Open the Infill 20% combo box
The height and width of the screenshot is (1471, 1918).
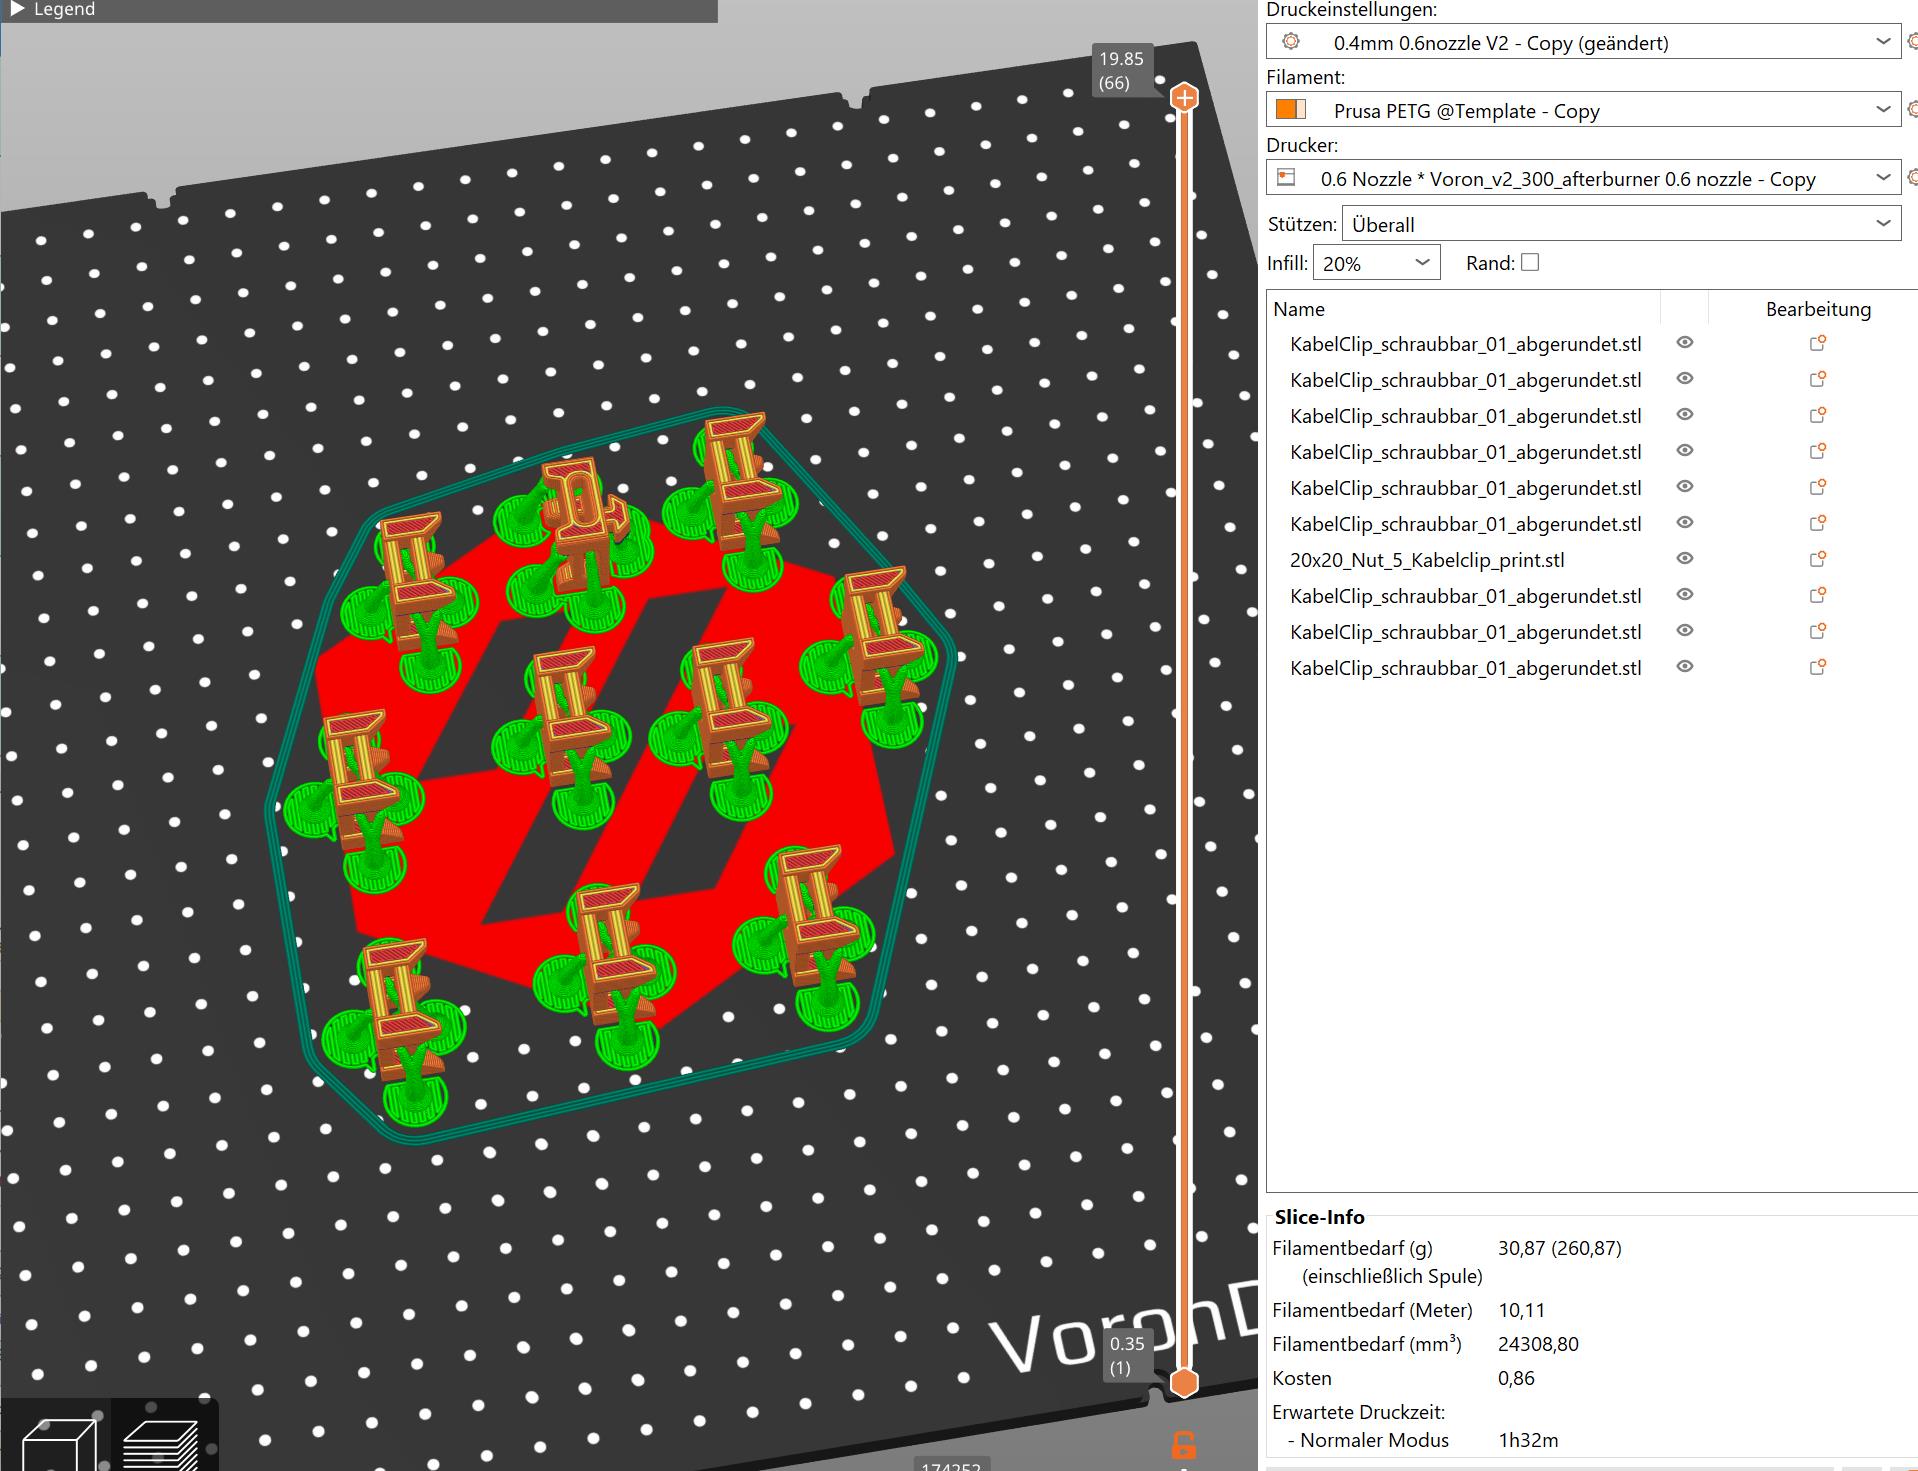1376,263
